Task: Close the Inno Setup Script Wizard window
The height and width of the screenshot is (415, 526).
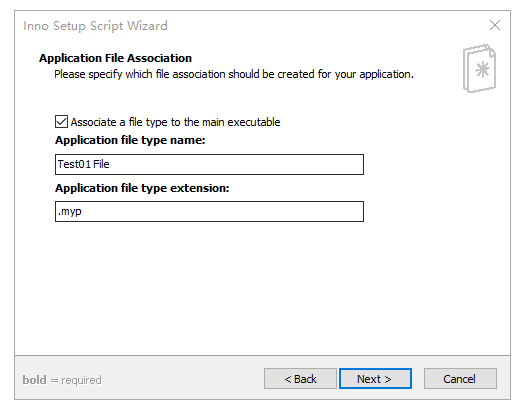Action: [495, 25]
